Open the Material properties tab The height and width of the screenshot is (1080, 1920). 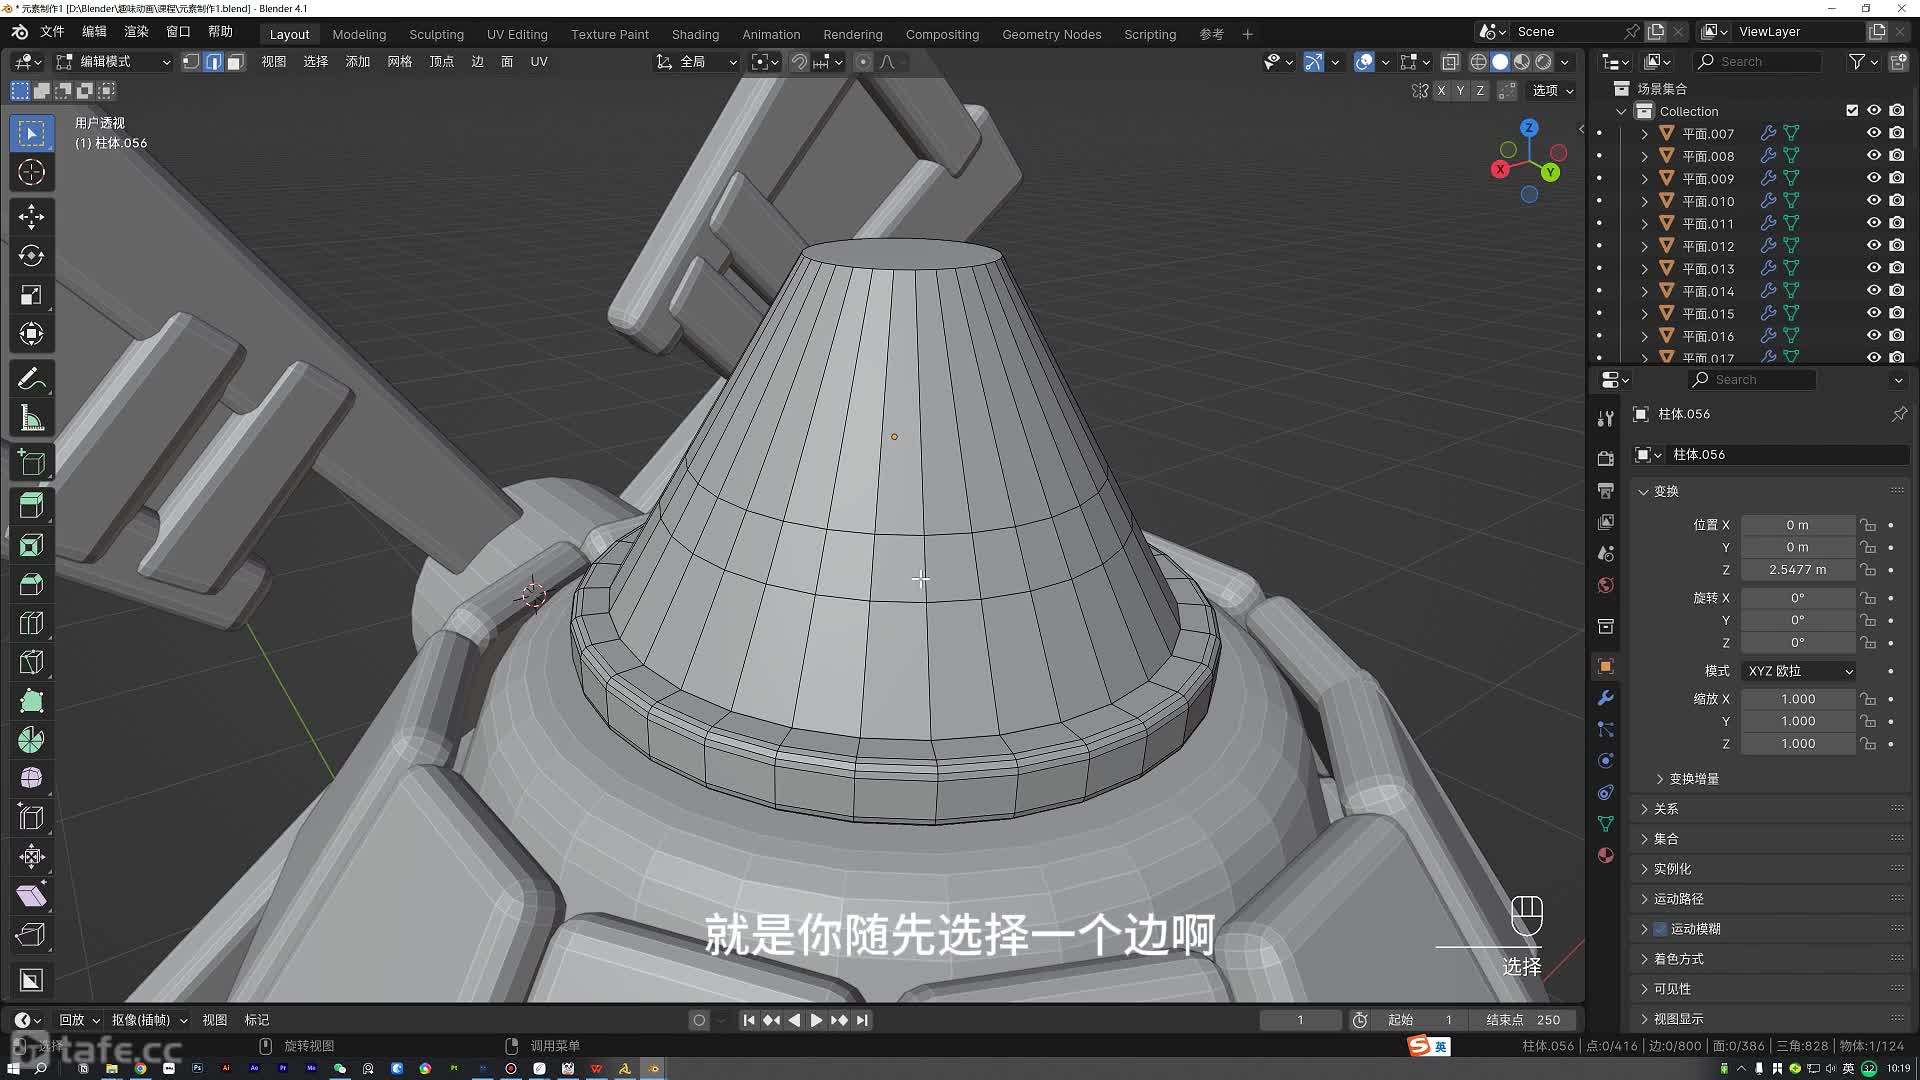(1606, 855)
